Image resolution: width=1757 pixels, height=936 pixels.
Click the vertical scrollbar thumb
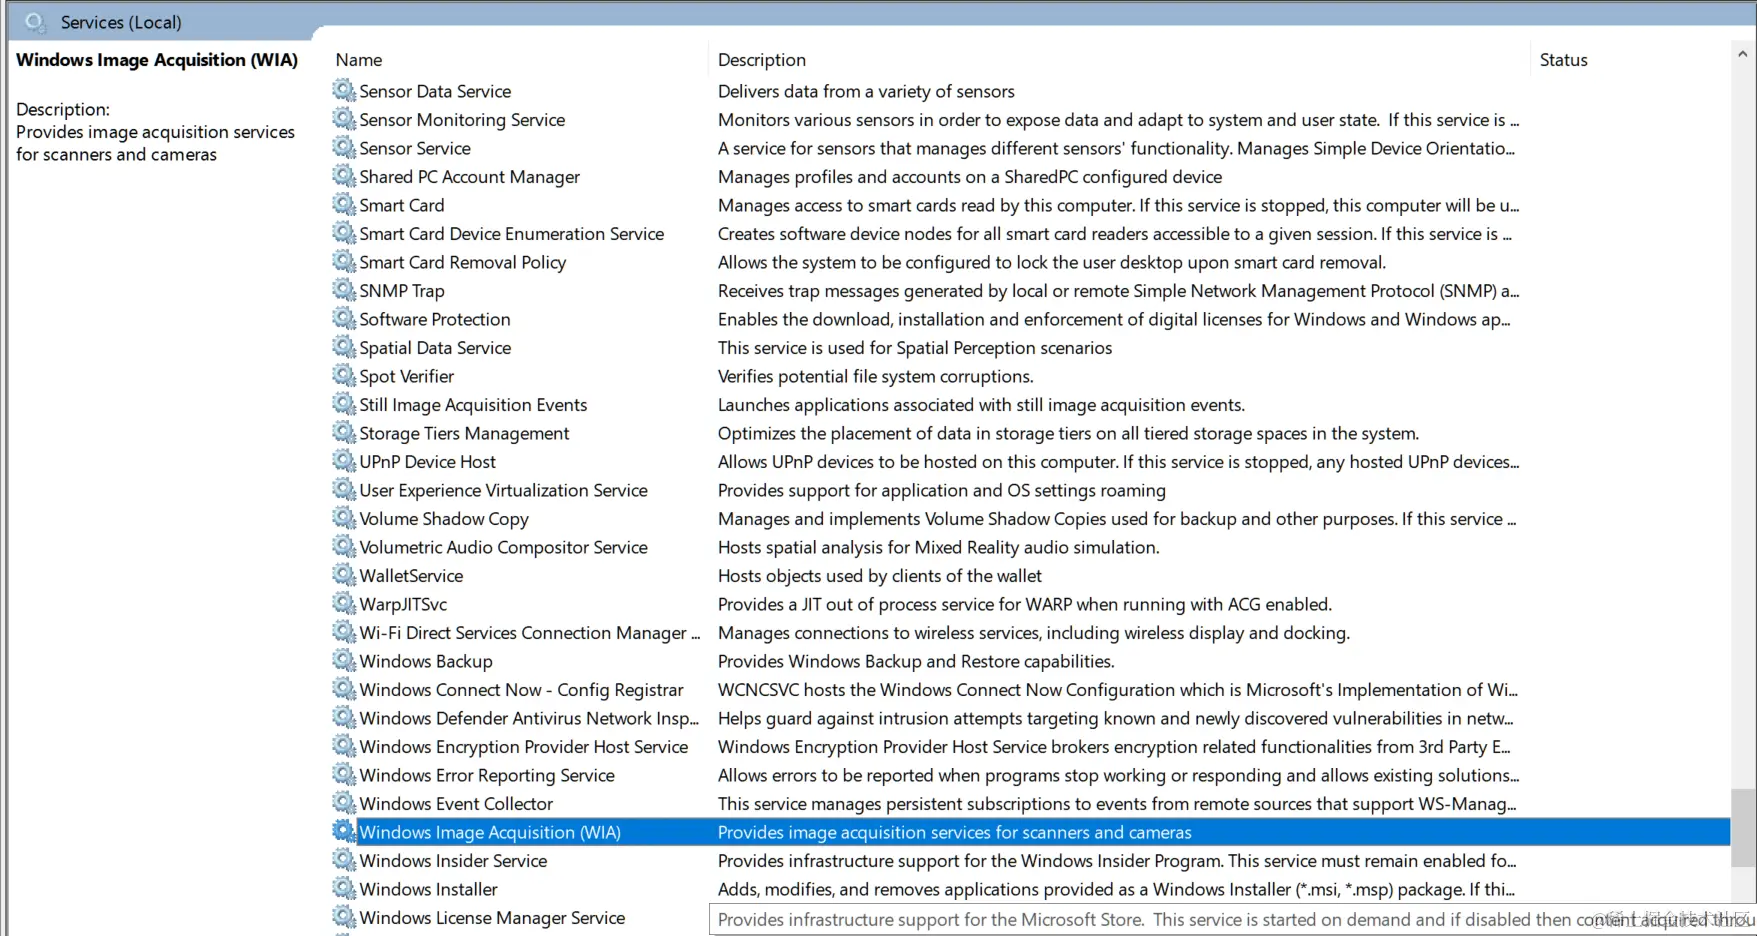1743,828
